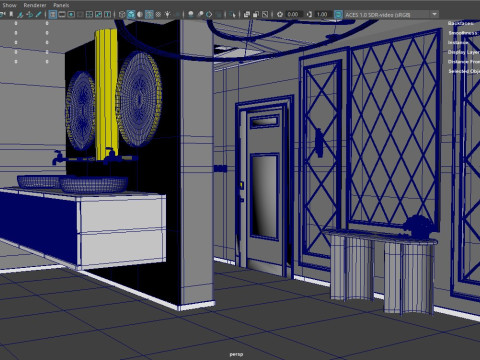Click the use all lights bulb icon
The width and height of the screenshot is (480, 360).
click(167, 14)
